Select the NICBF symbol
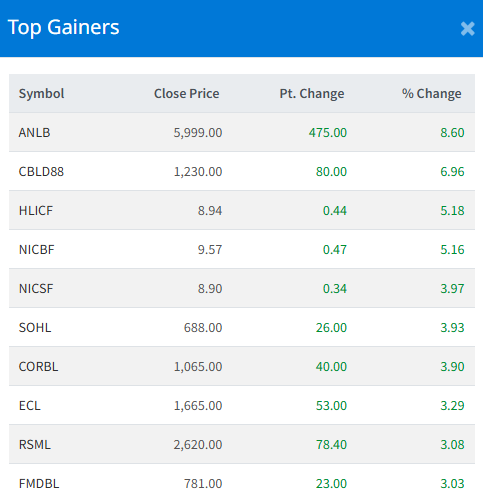 36,250
